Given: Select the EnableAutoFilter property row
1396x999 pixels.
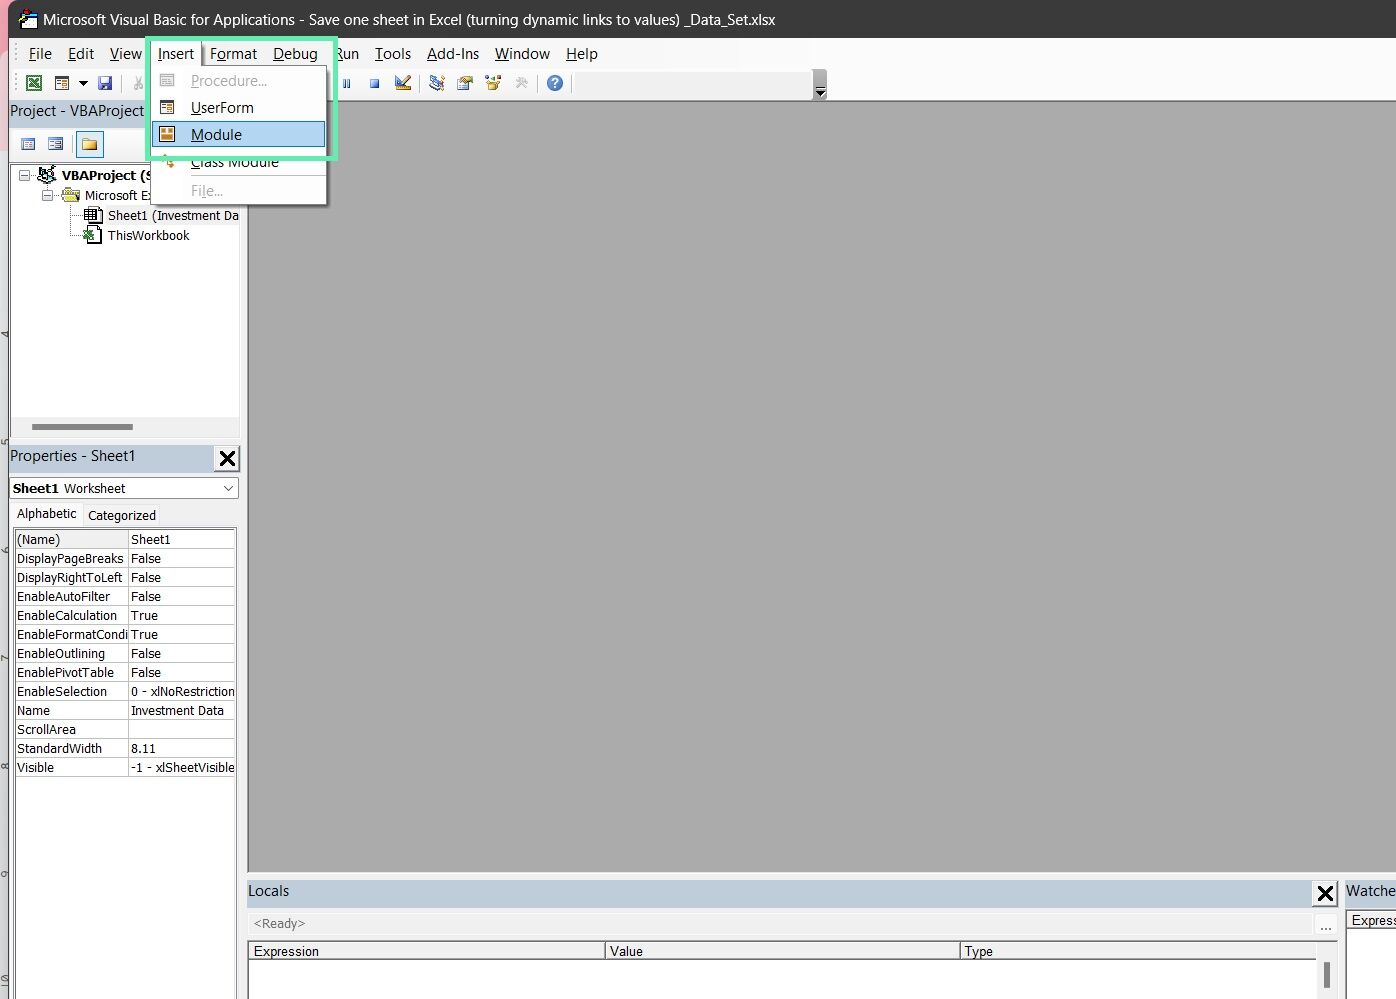Looking at the screenshot, I should pyautogui.click(x=125, y=596).
